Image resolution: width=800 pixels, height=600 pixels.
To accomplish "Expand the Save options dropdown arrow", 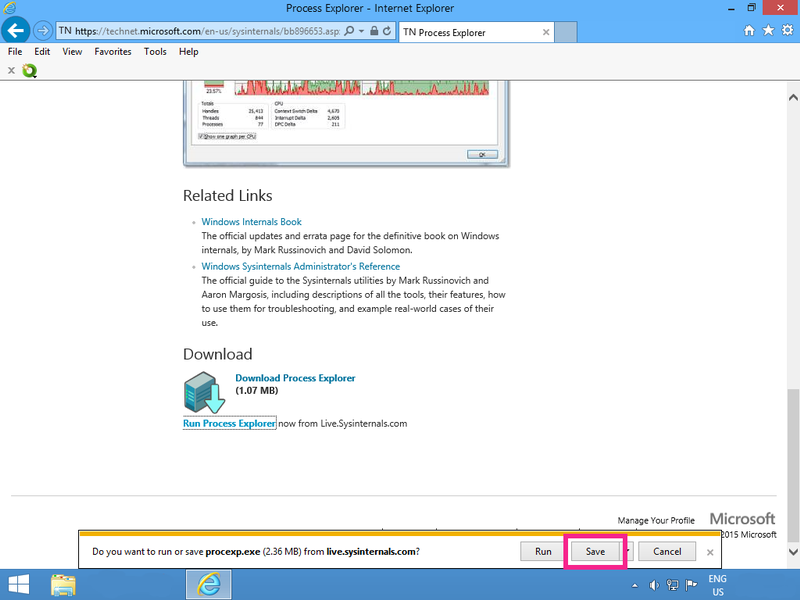I will (627, 552).
